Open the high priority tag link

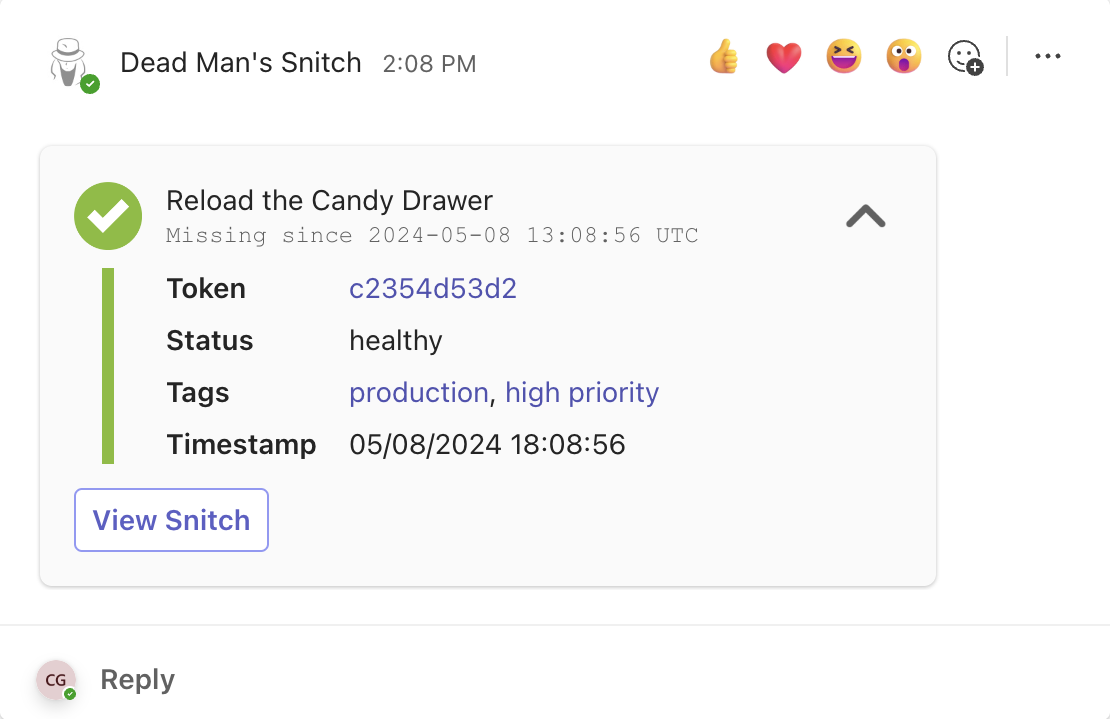click(582, 392)
